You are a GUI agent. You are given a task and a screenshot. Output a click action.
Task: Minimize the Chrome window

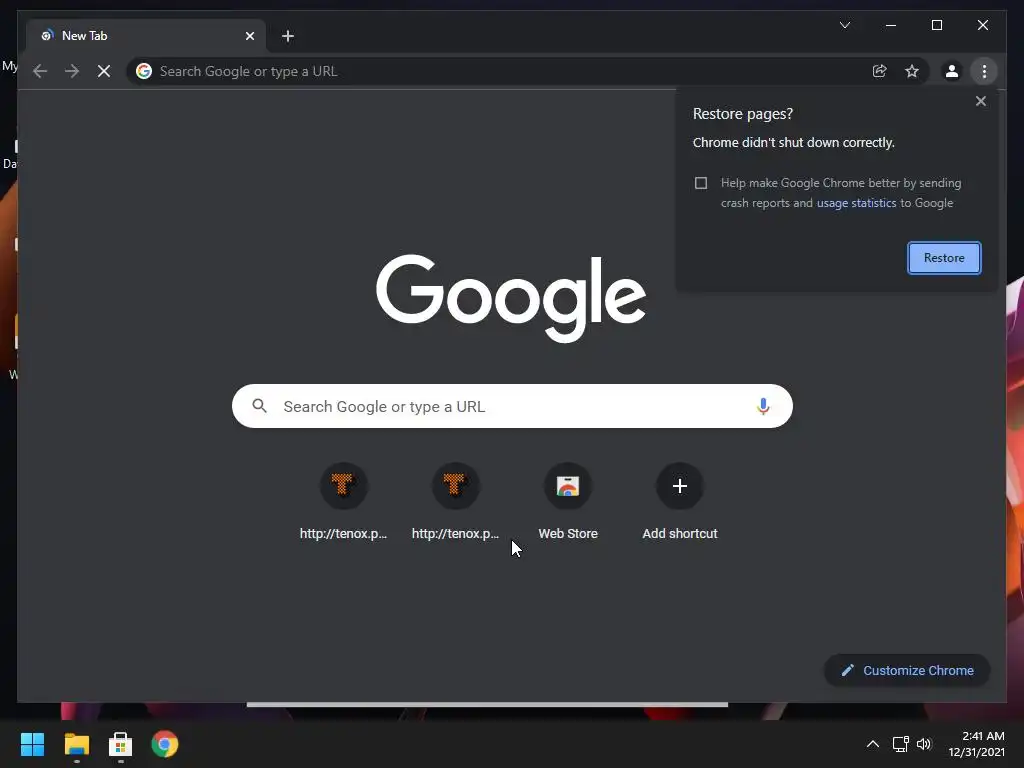click(891, 25)
